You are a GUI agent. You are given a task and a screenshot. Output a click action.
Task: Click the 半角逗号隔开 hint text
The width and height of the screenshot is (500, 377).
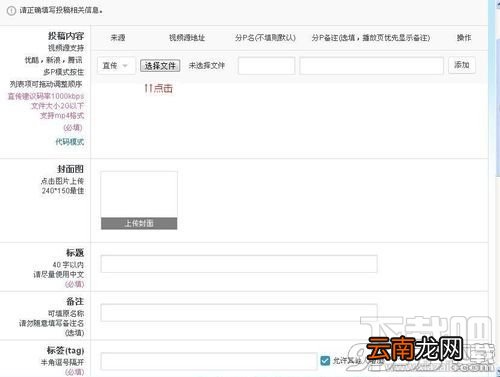[x=62, y=362]
